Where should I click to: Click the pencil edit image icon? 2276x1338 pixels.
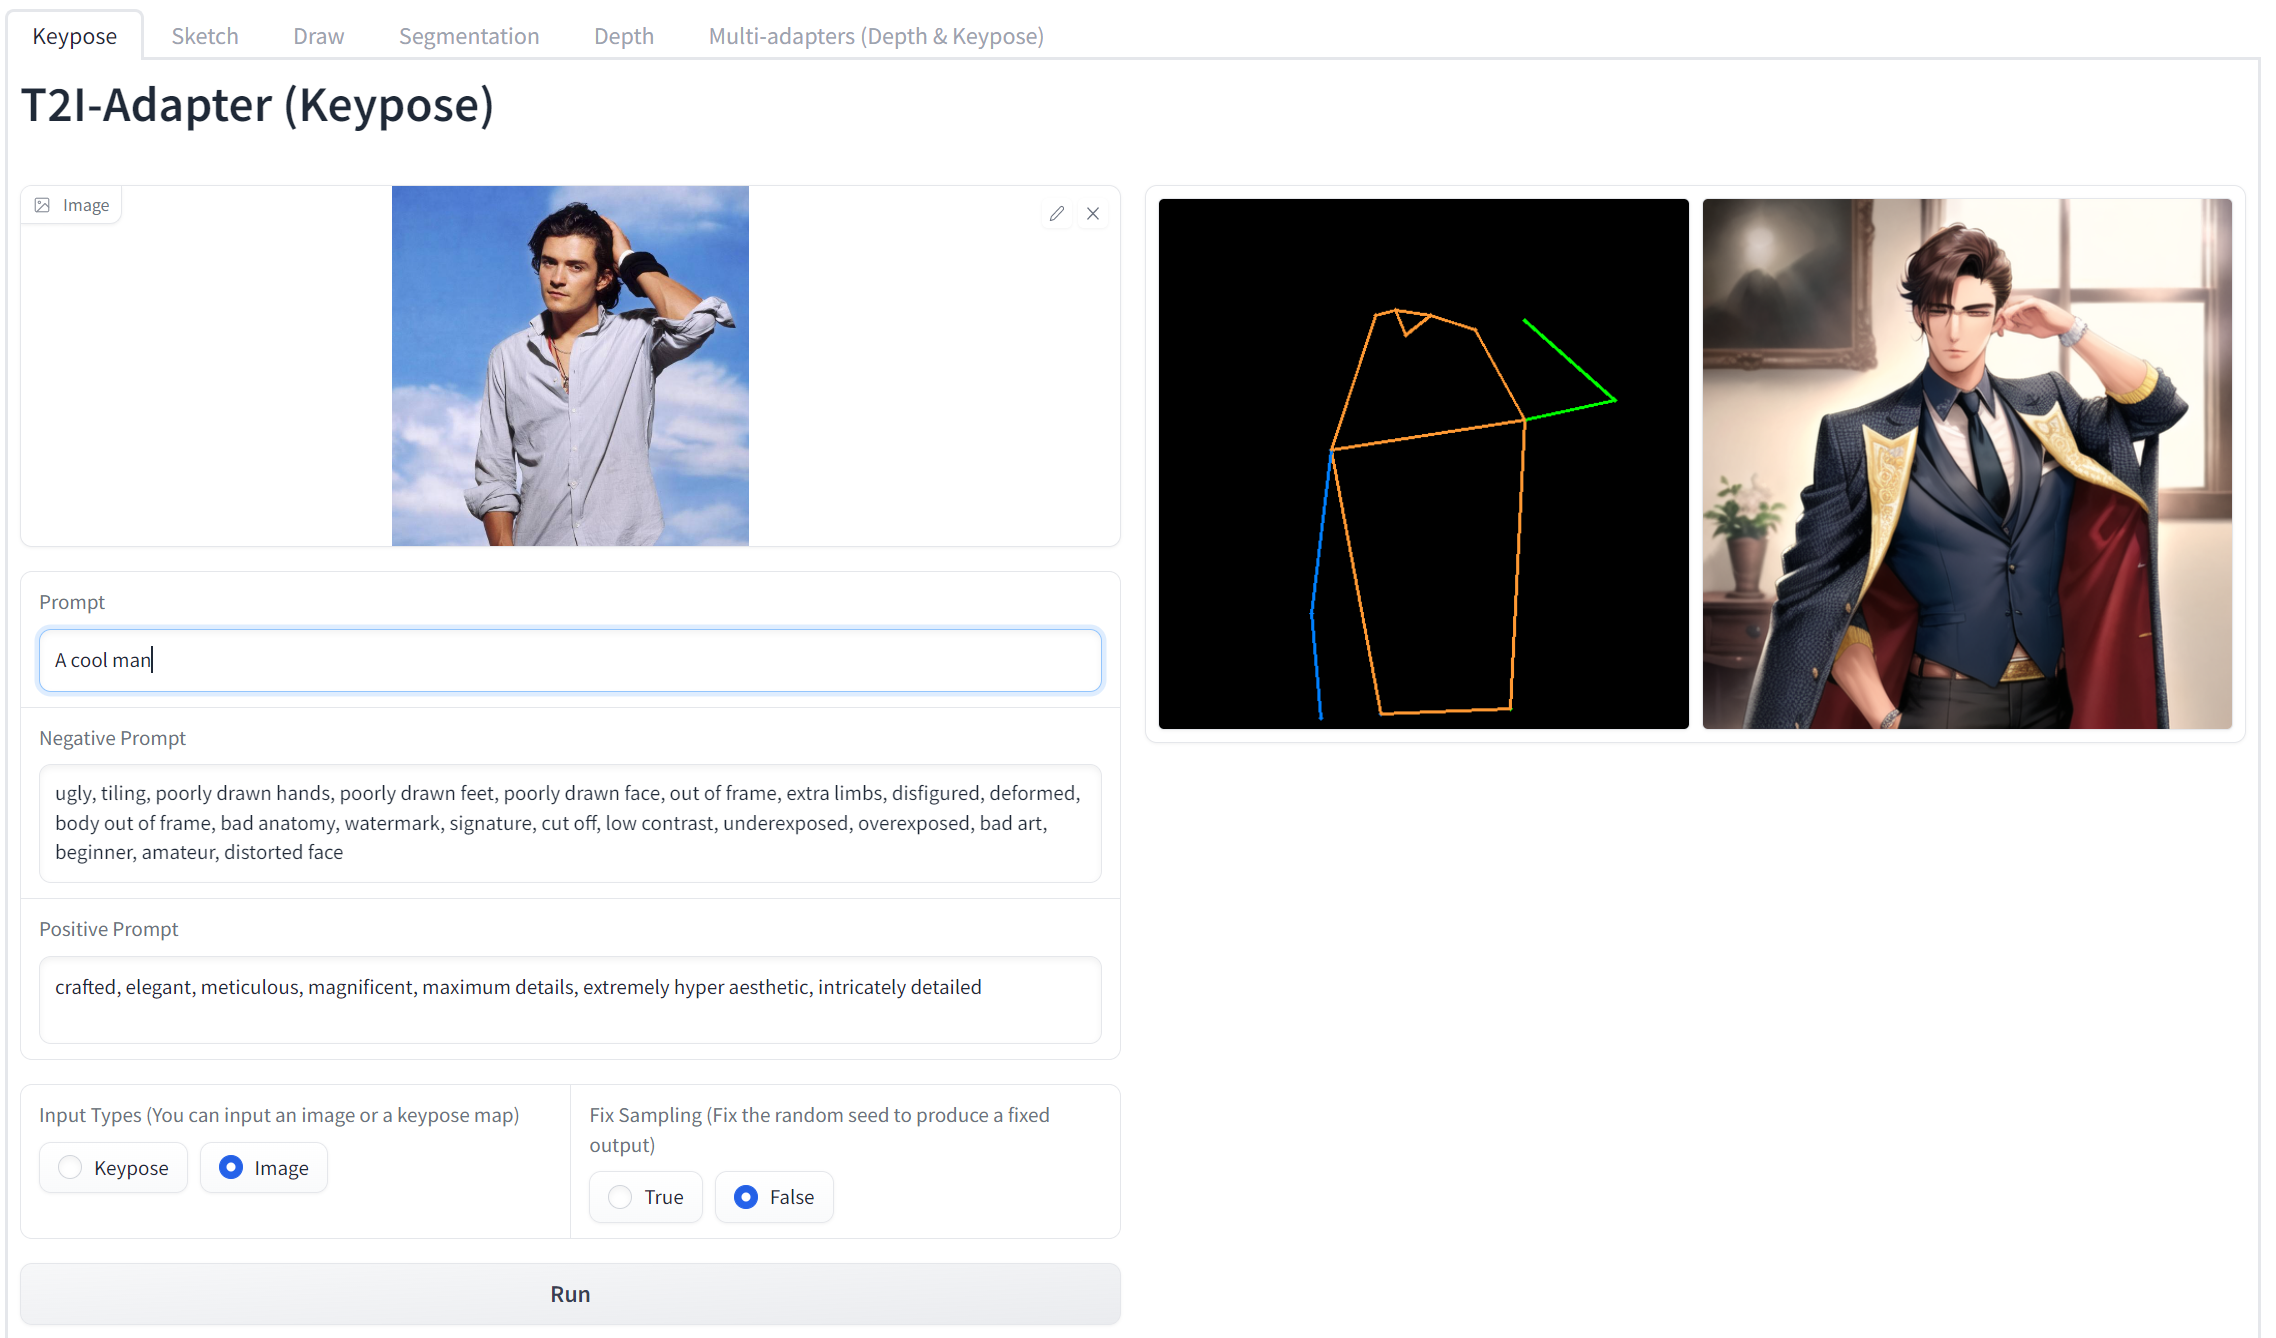[1056, 213]
